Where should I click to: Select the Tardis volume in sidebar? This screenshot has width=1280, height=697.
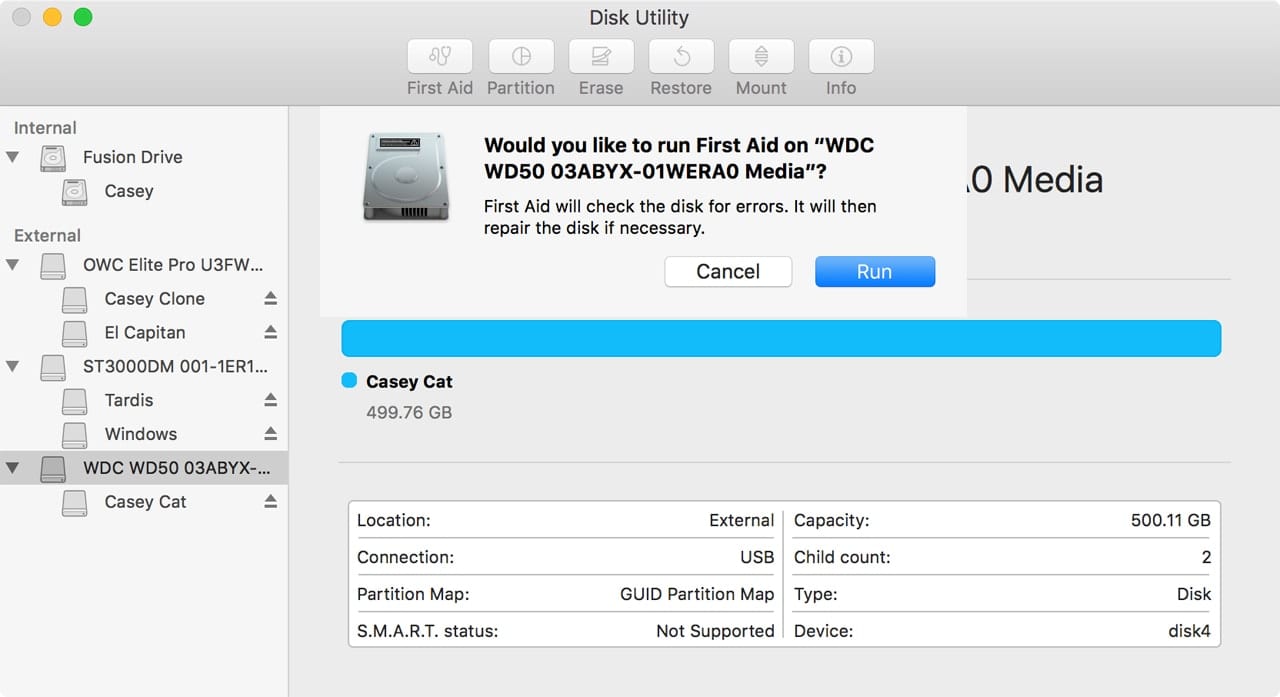pos(129,400)
